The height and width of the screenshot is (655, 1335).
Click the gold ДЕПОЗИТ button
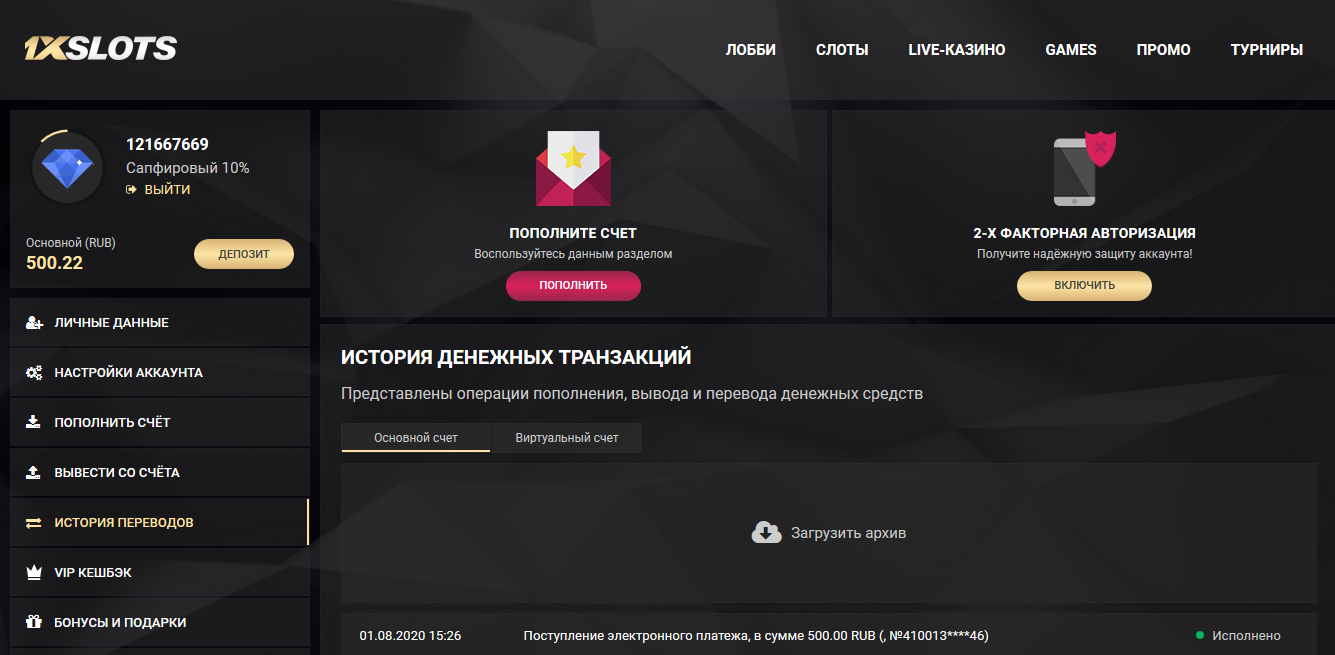coord(244,254)
